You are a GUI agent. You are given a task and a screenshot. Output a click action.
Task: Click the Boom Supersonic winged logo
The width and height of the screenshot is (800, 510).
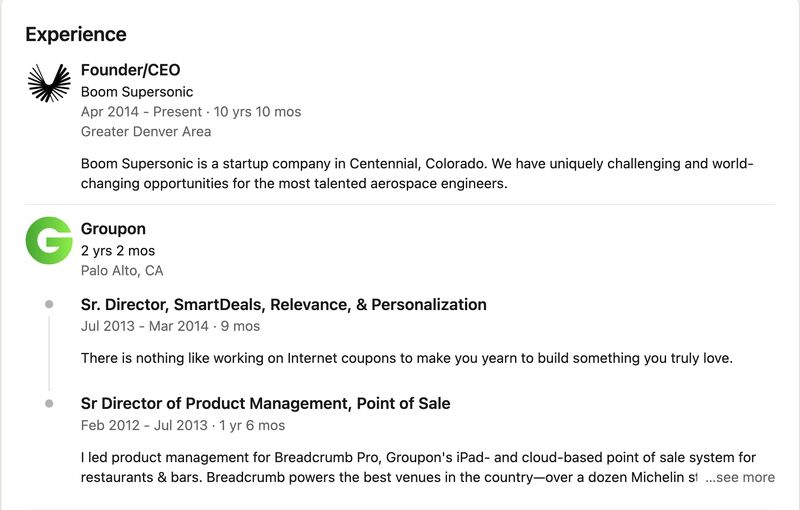(49, 83)
